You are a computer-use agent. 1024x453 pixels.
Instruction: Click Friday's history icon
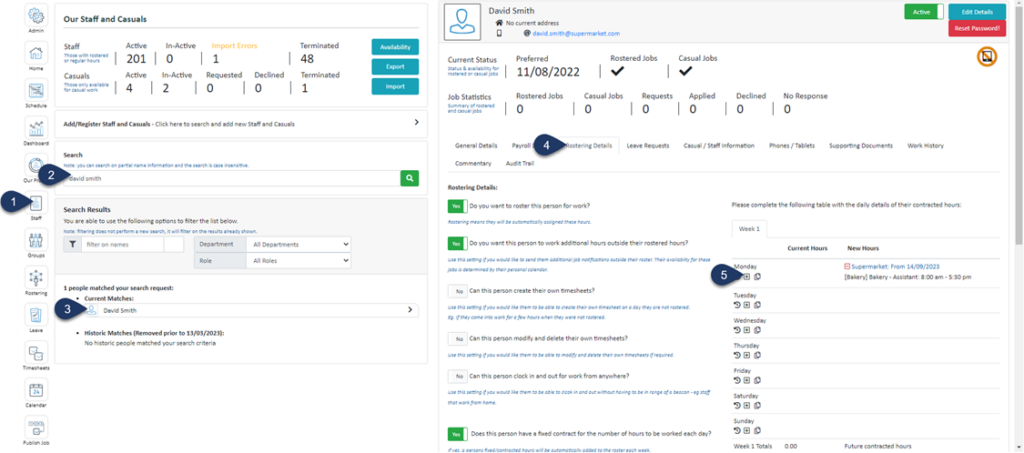(737, 380)
